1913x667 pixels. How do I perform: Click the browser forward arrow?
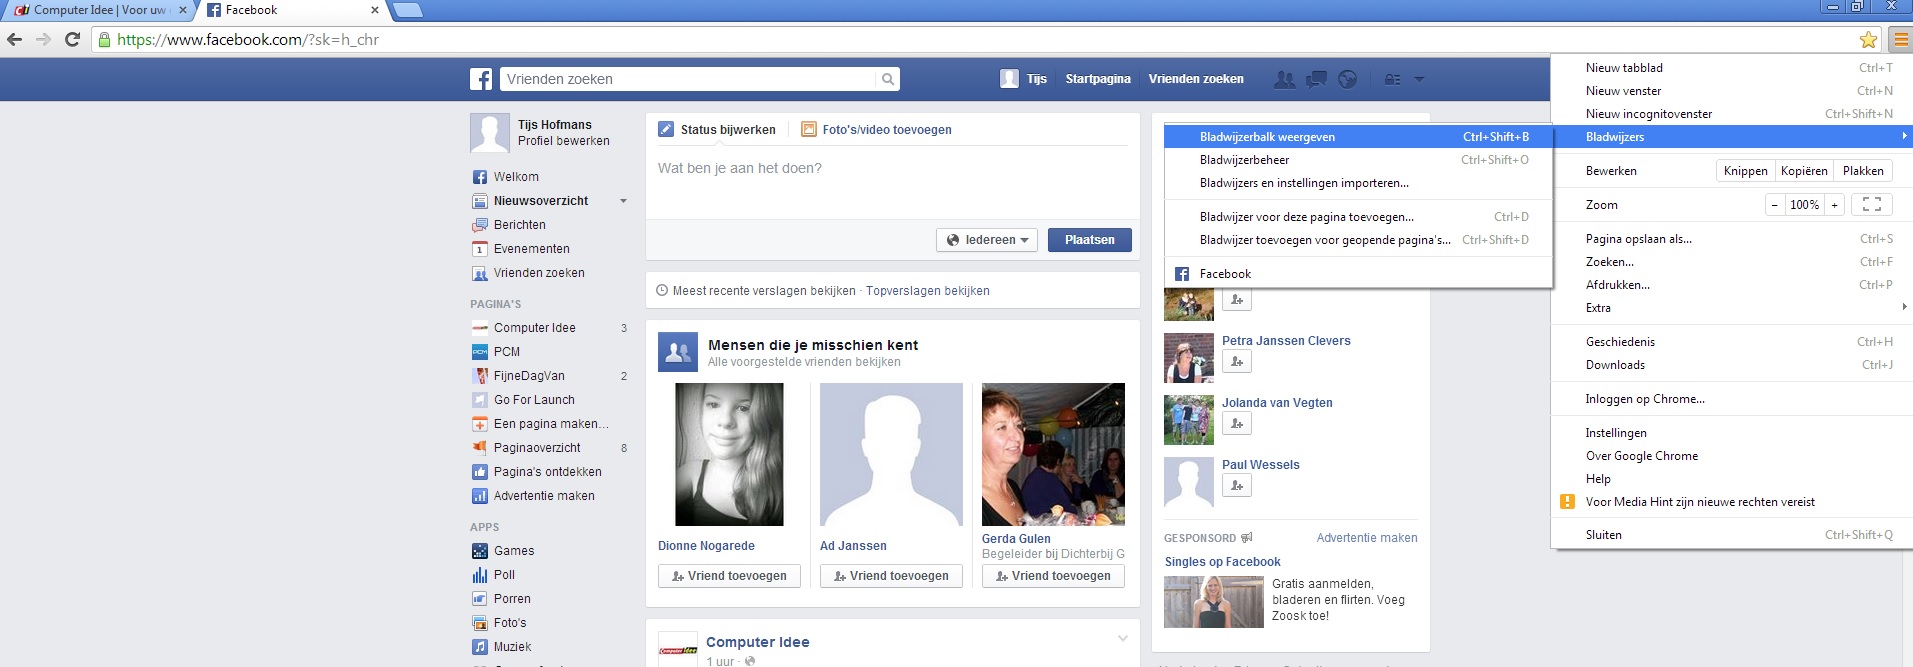[x=43, y=40]
